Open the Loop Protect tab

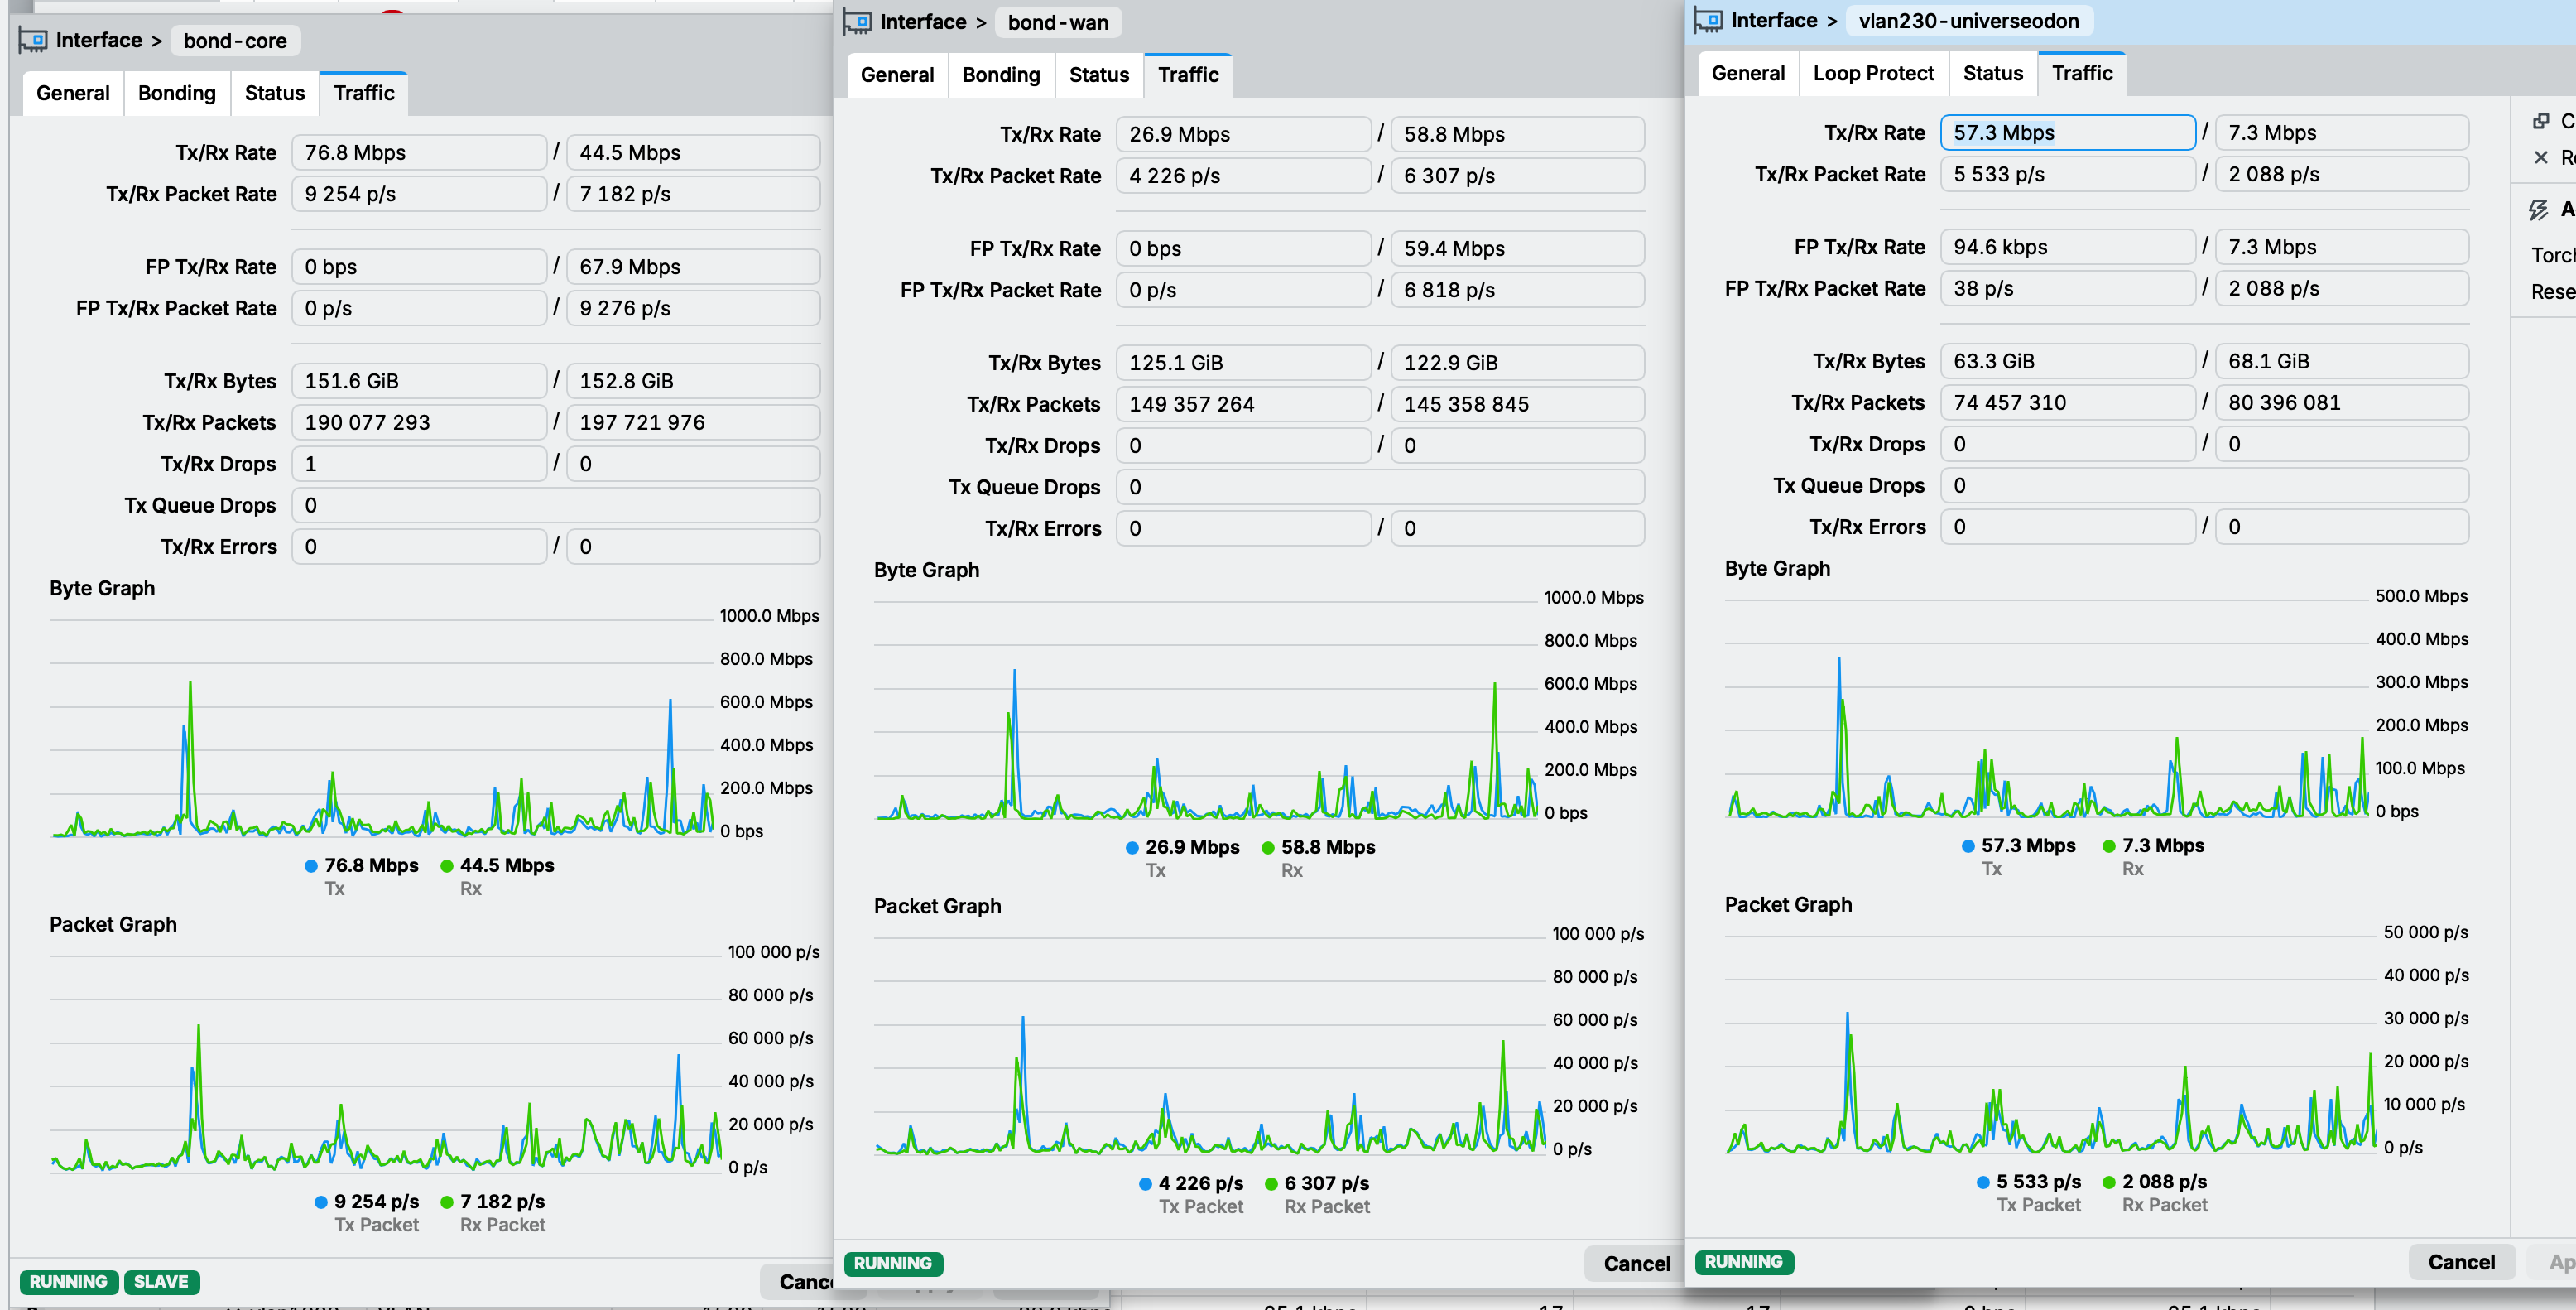click(1873, 73)
